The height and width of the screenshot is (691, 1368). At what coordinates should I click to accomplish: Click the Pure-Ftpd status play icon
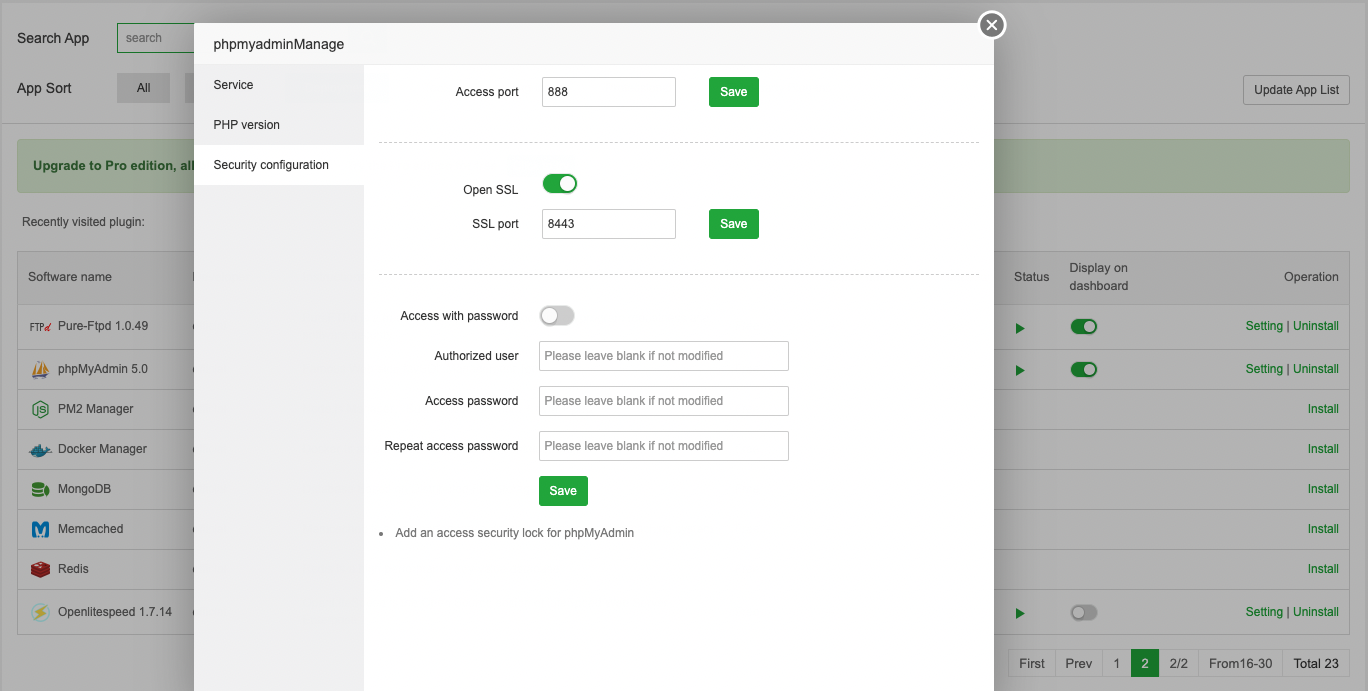pos(1020,328)
